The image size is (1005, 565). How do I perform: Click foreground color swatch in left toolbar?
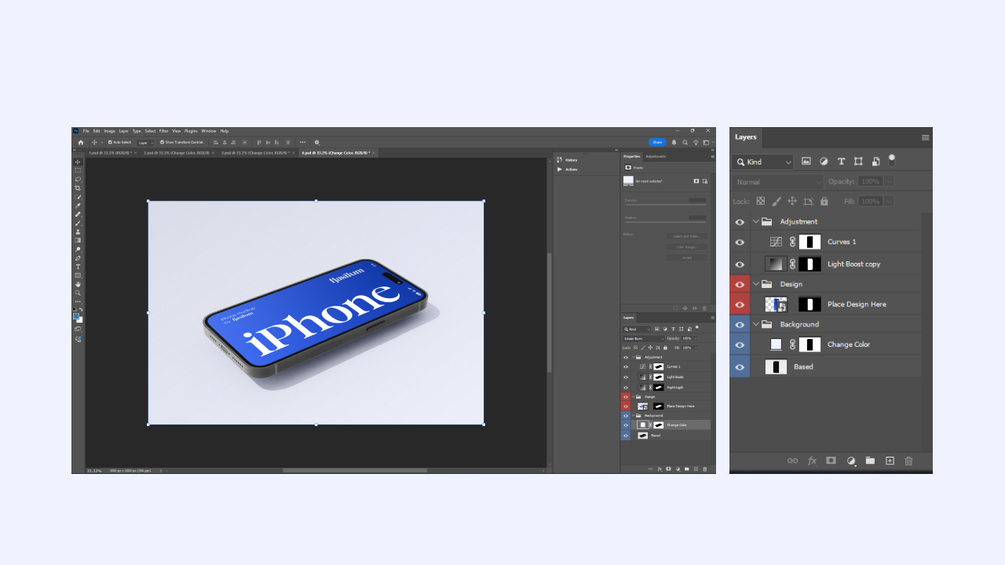point(76,316)
